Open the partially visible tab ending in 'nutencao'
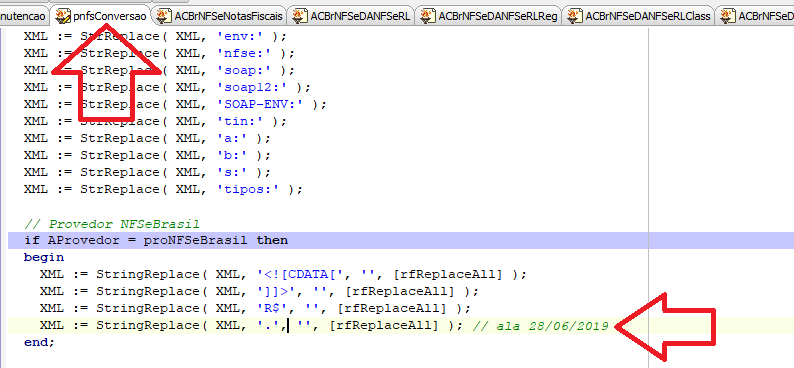The image size is (794, 368). click(x=24, y=16)
